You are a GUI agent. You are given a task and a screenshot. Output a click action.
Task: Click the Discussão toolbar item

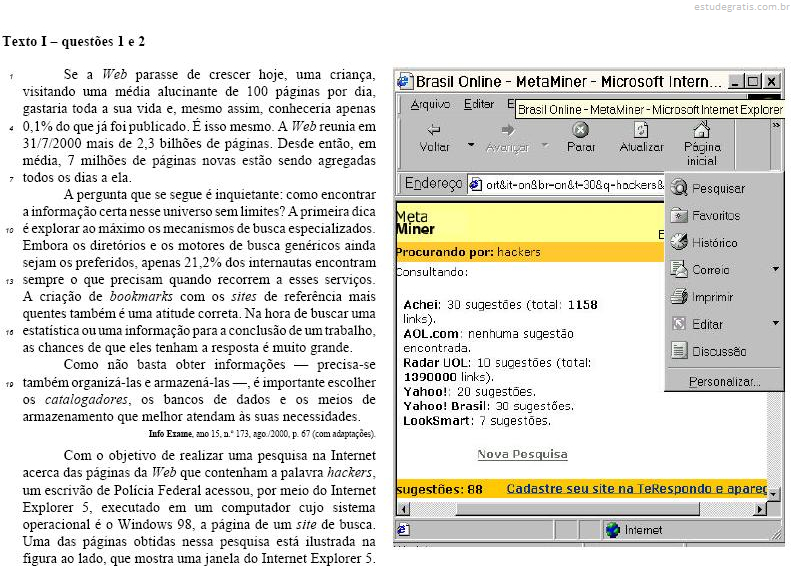point(718,351)
